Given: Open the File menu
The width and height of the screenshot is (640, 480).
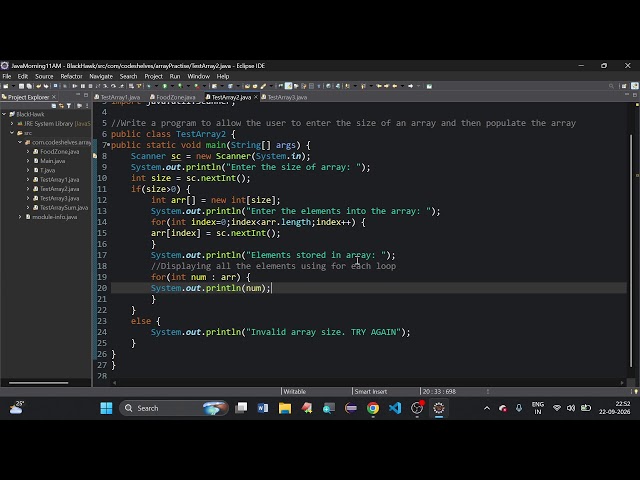Looking at the screenshot, I should [x=7, y=76].
